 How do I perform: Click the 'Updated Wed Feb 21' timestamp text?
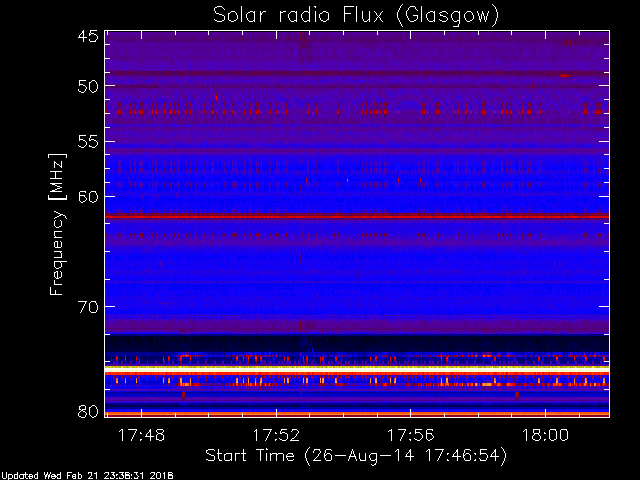87,476
